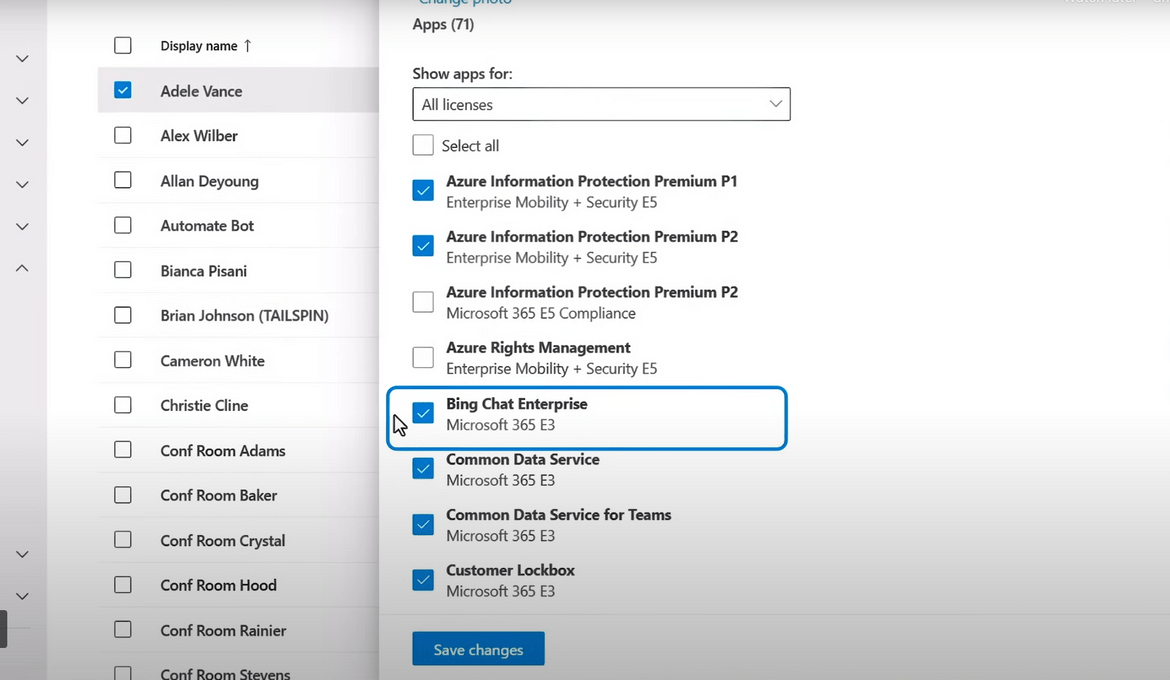The image size is (1170, 680).
Task: Toggle the select-all users checkbox beside Display name
Action: 123,46
